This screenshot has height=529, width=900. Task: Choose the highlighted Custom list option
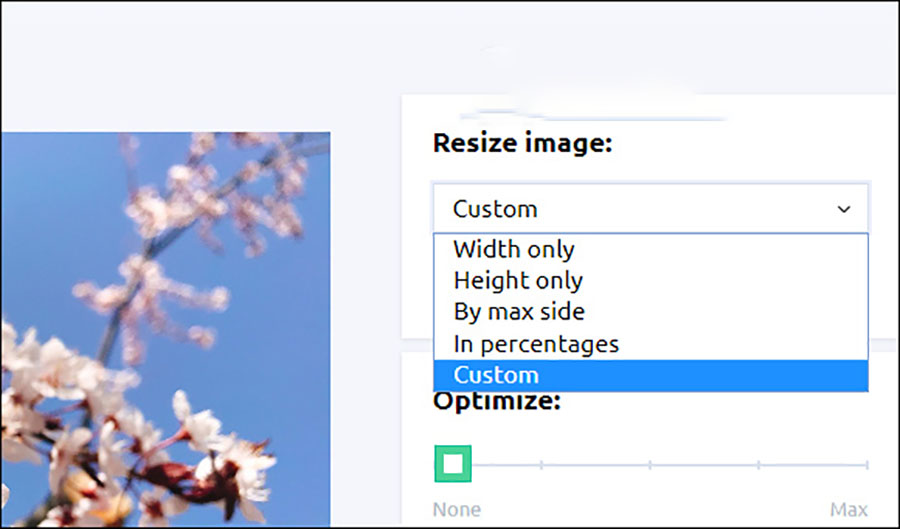tap(496, 375)
